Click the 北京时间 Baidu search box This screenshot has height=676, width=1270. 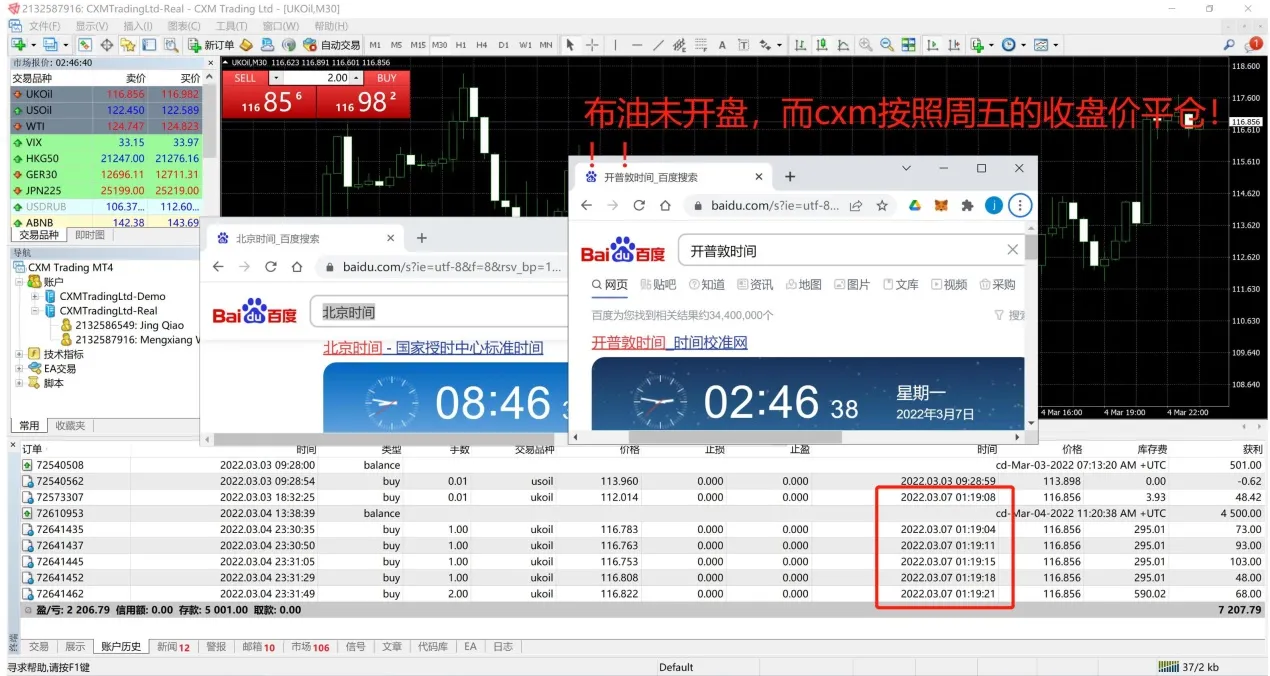[x=440, y=313]
